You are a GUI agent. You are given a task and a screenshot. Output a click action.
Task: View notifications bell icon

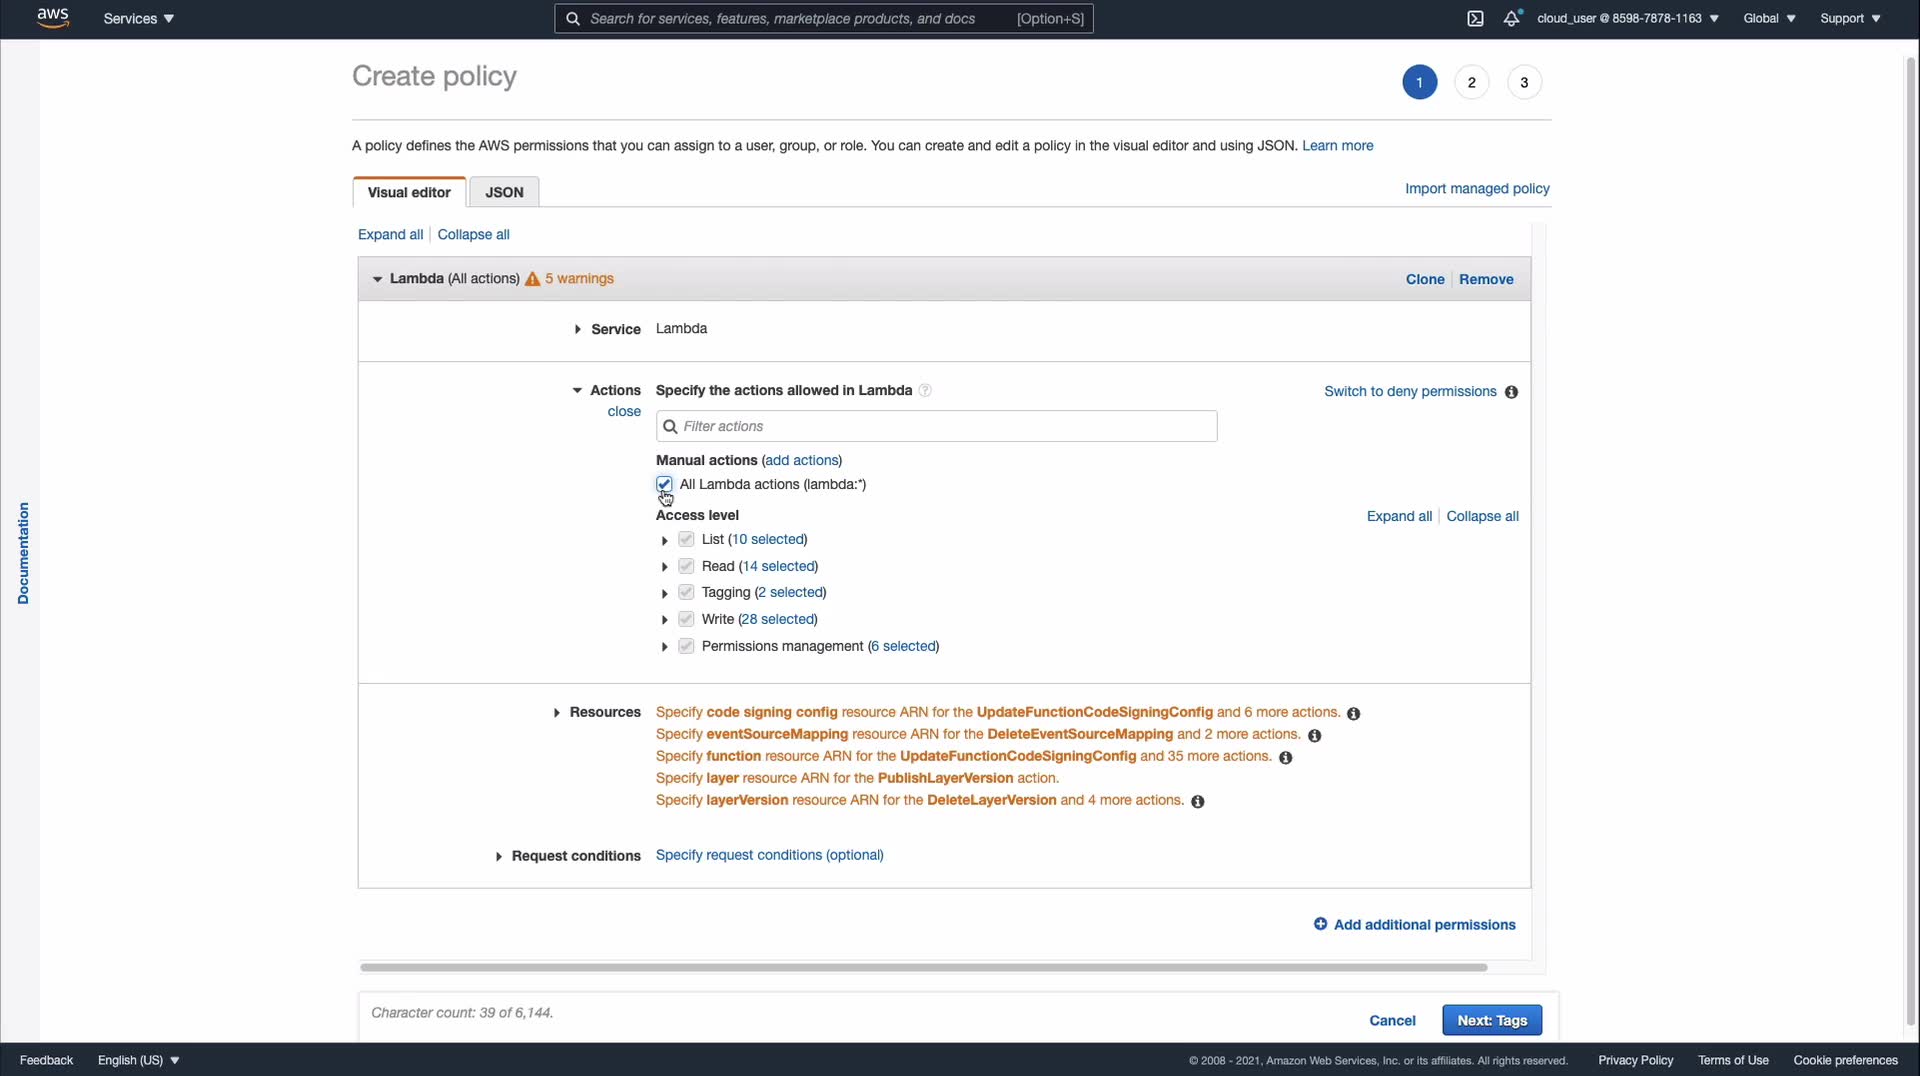pyautogui.click(x=1512, y=18)
